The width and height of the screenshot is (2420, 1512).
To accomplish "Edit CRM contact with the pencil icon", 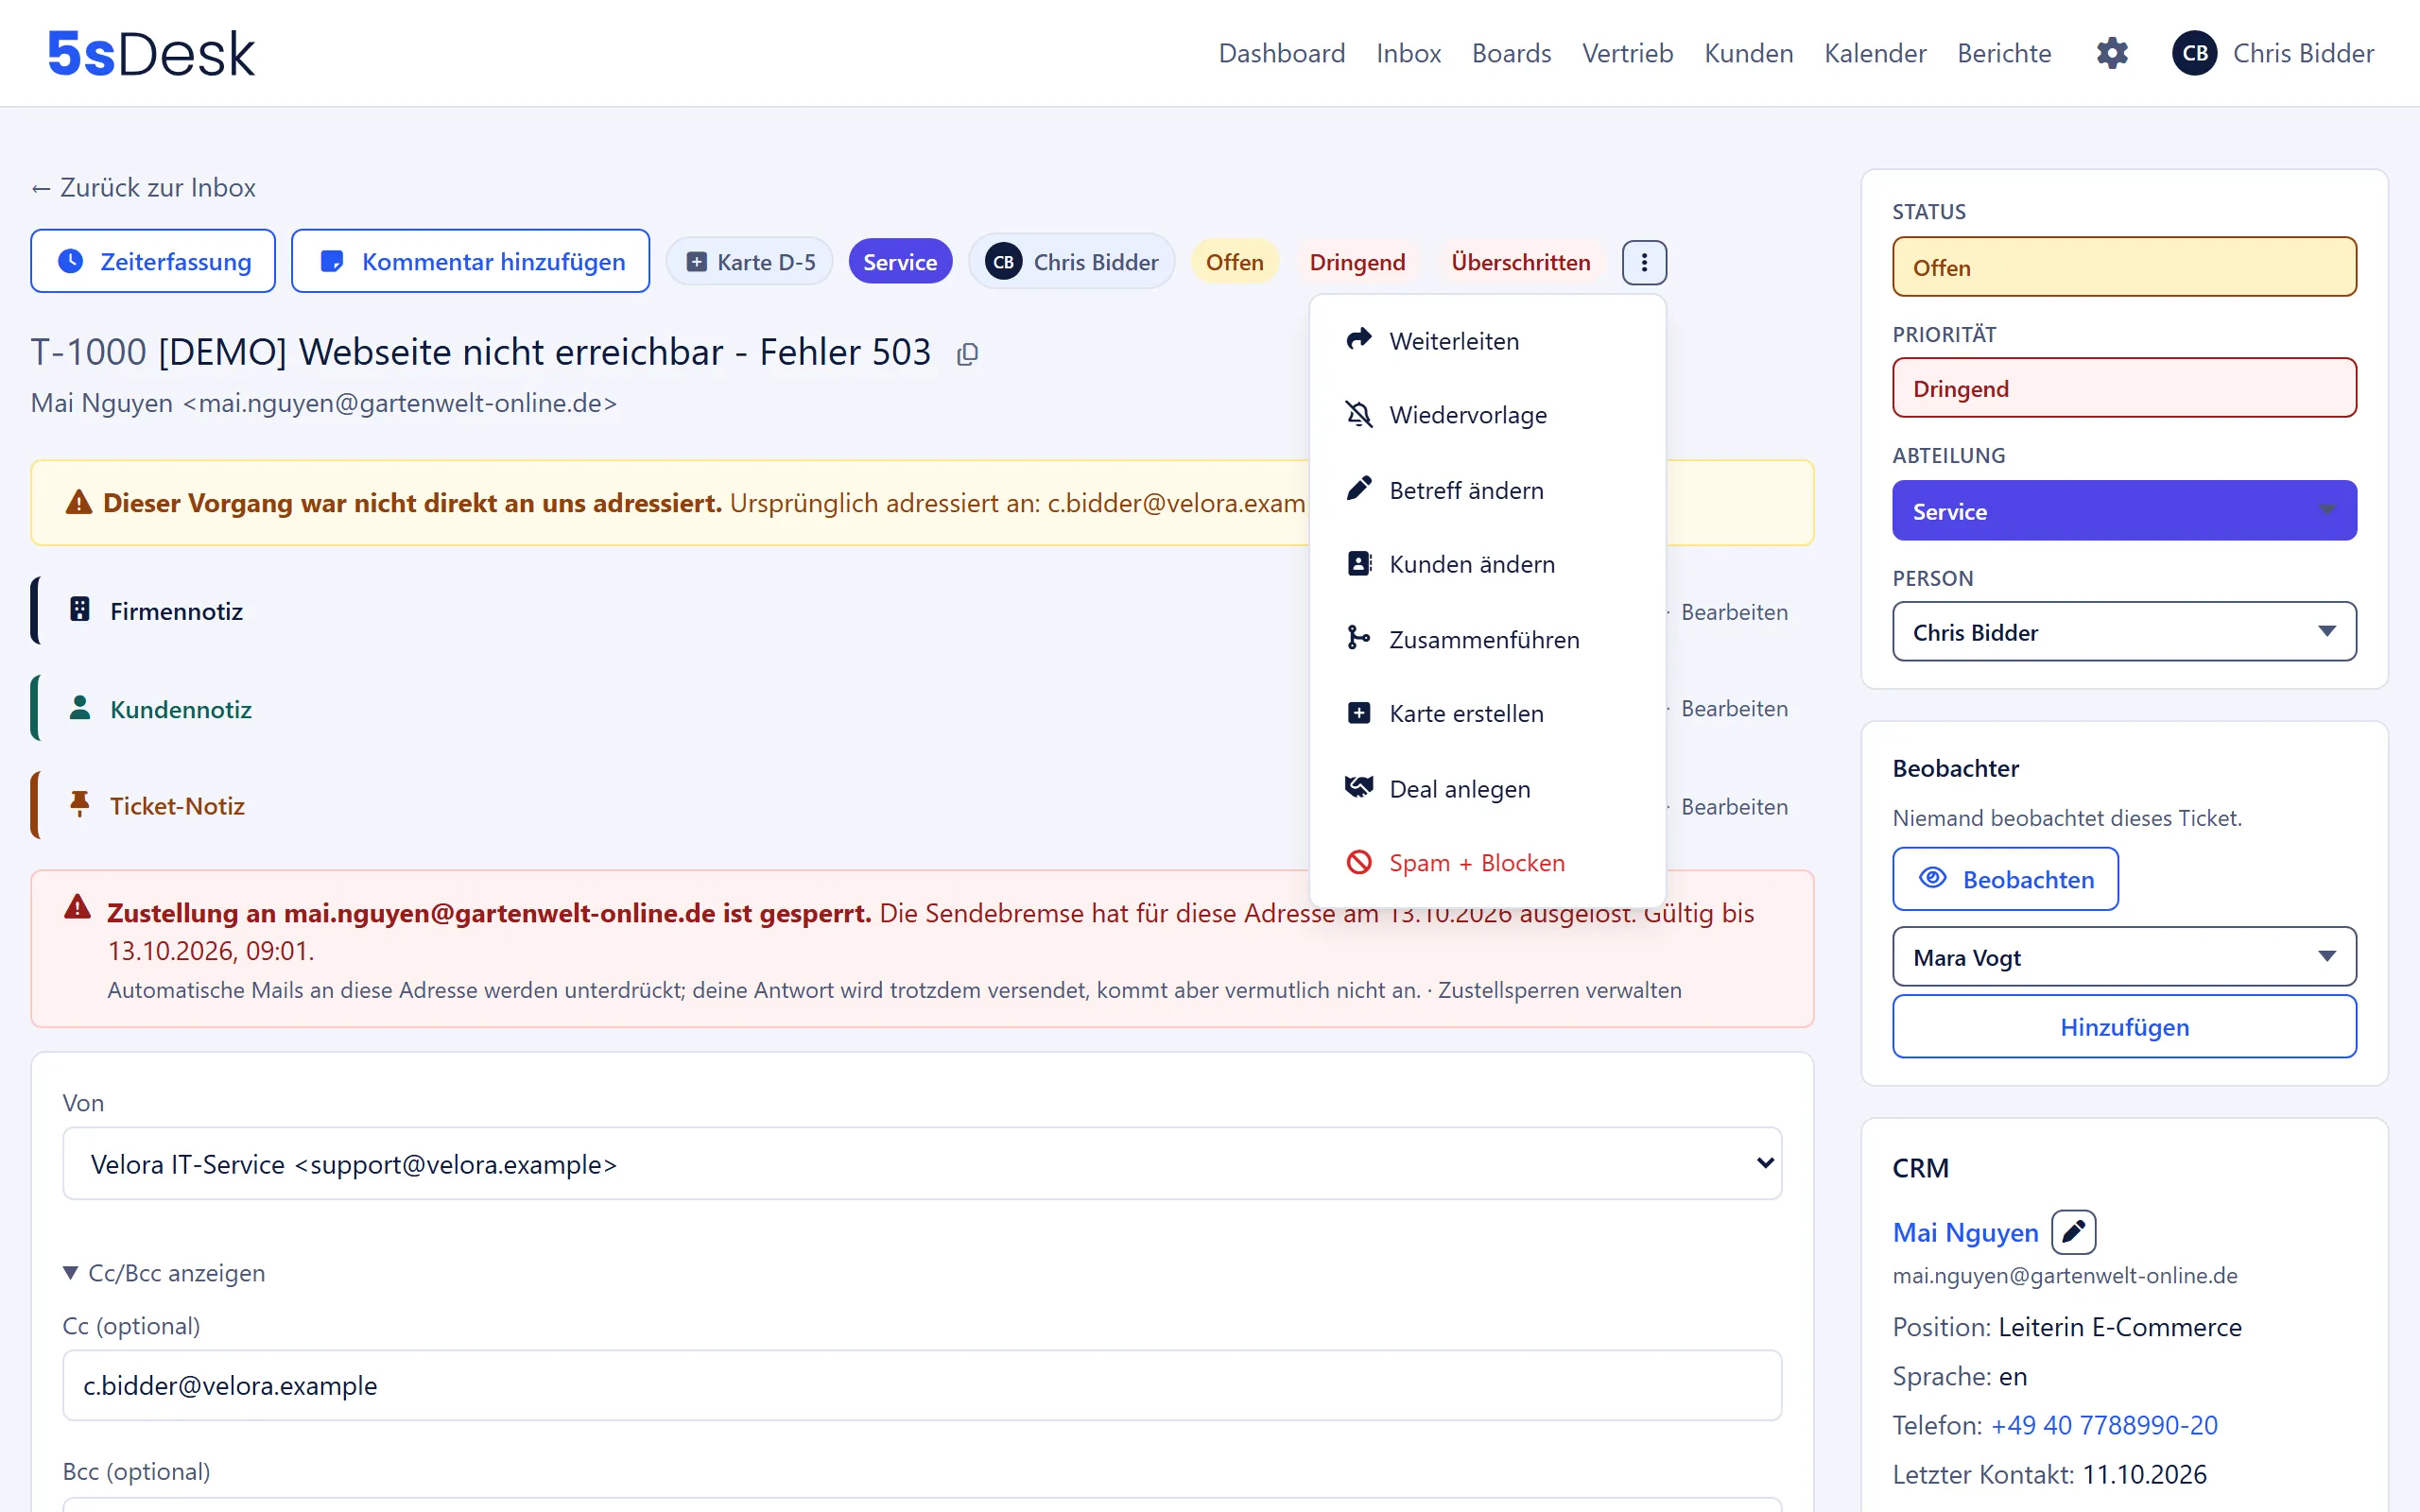I will [x=2073, y=1232].
